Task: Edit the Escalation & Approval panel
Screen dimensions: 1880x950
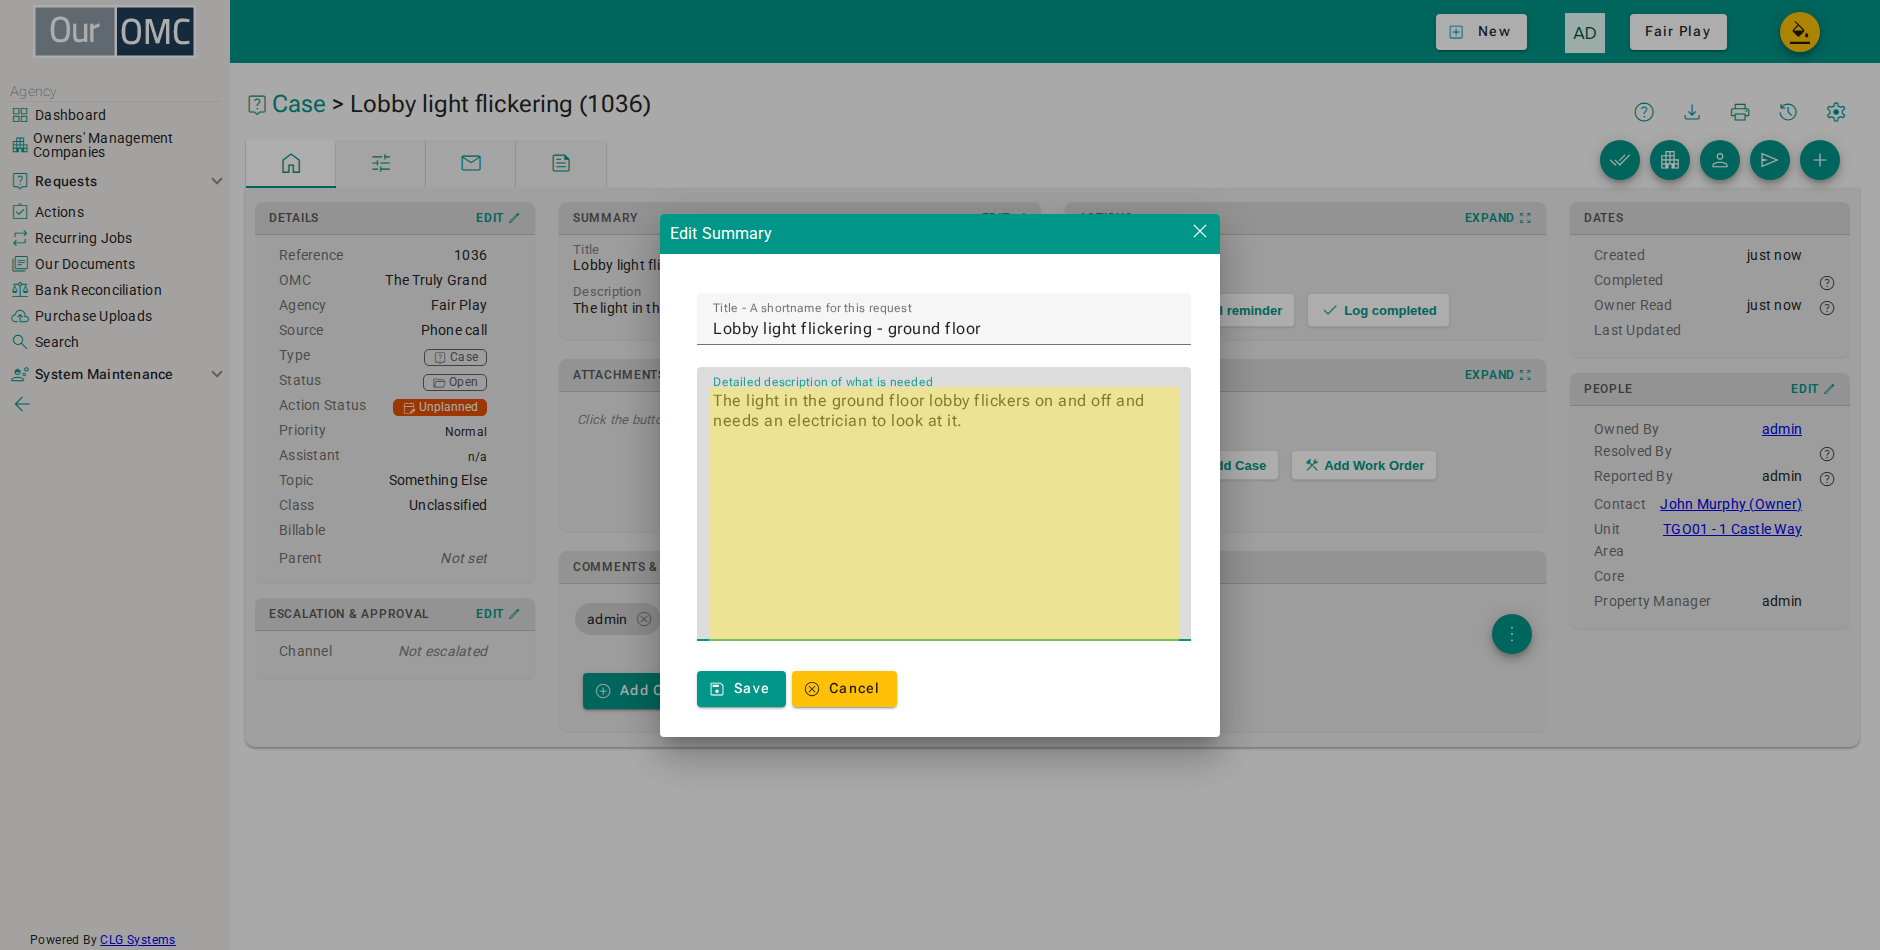Action: coord(498,614)
